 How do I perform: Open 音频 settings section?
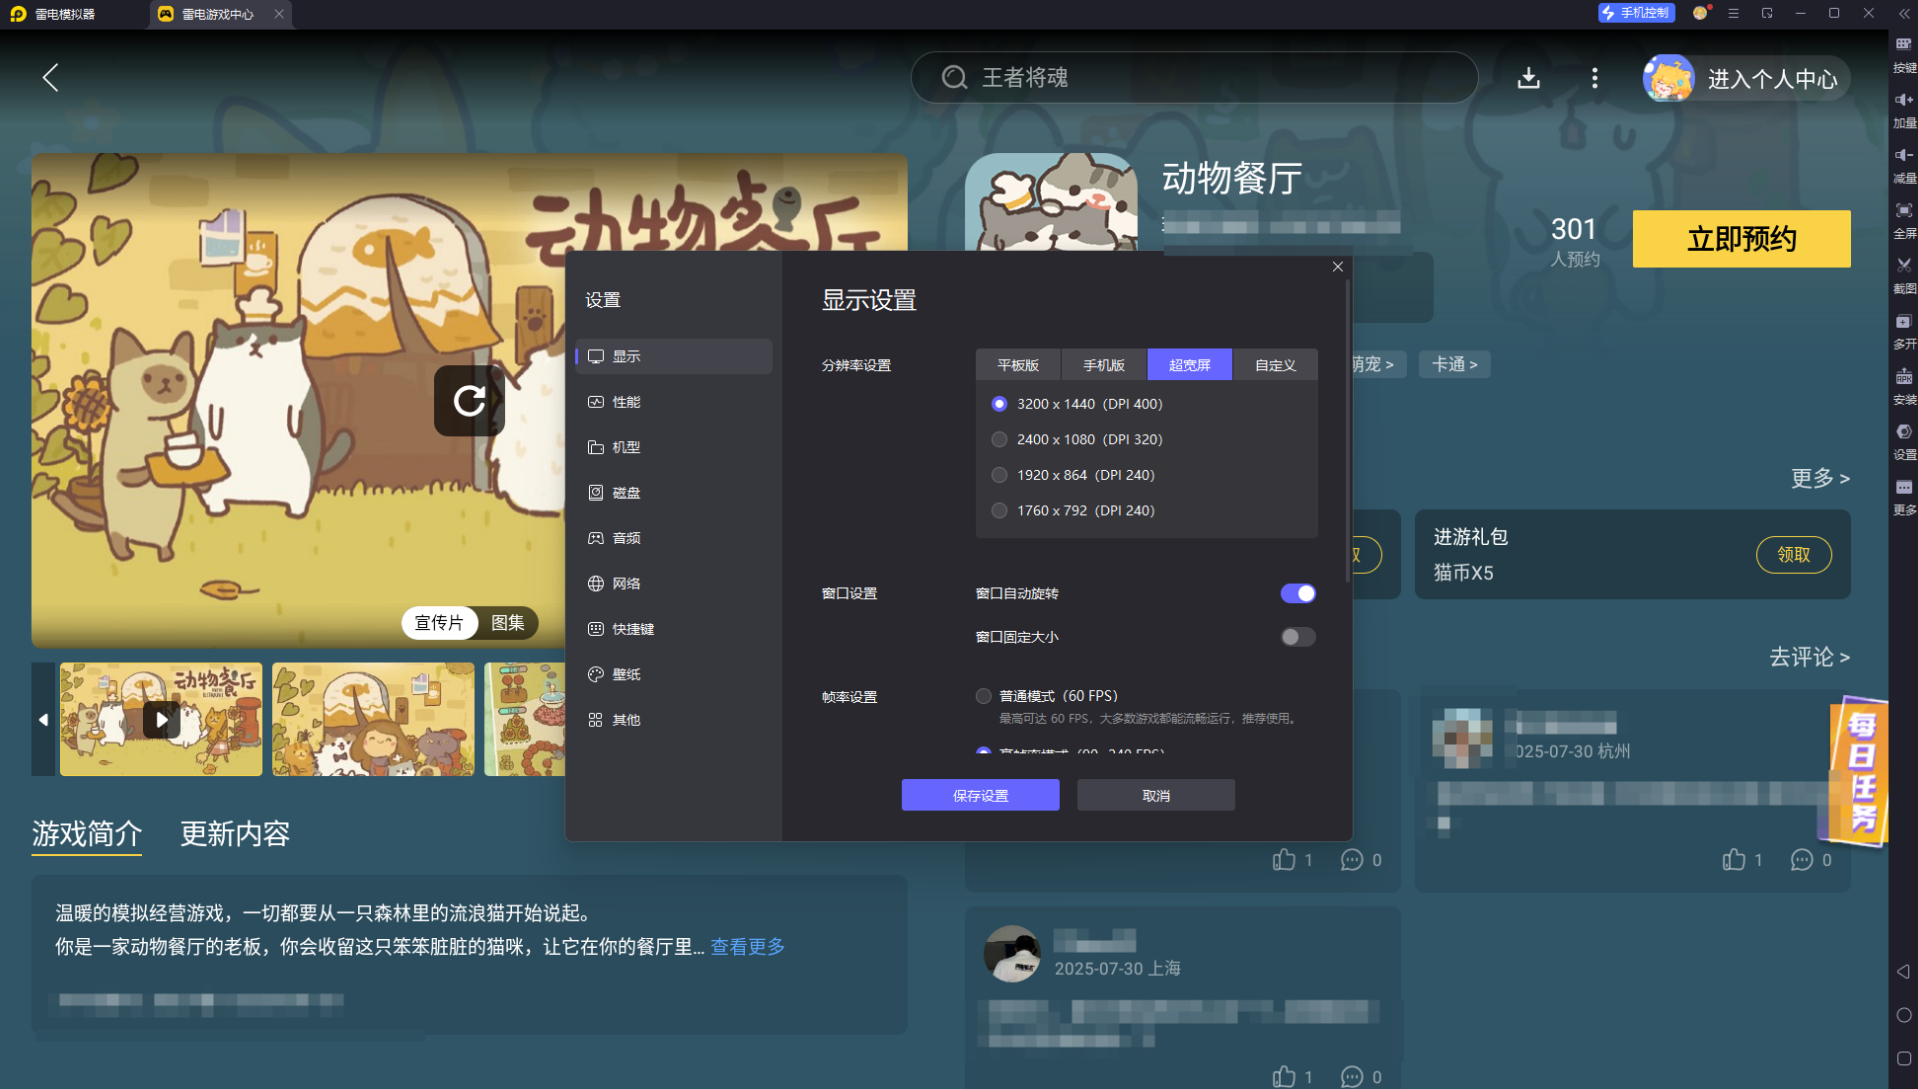click(x=674, y=538)
